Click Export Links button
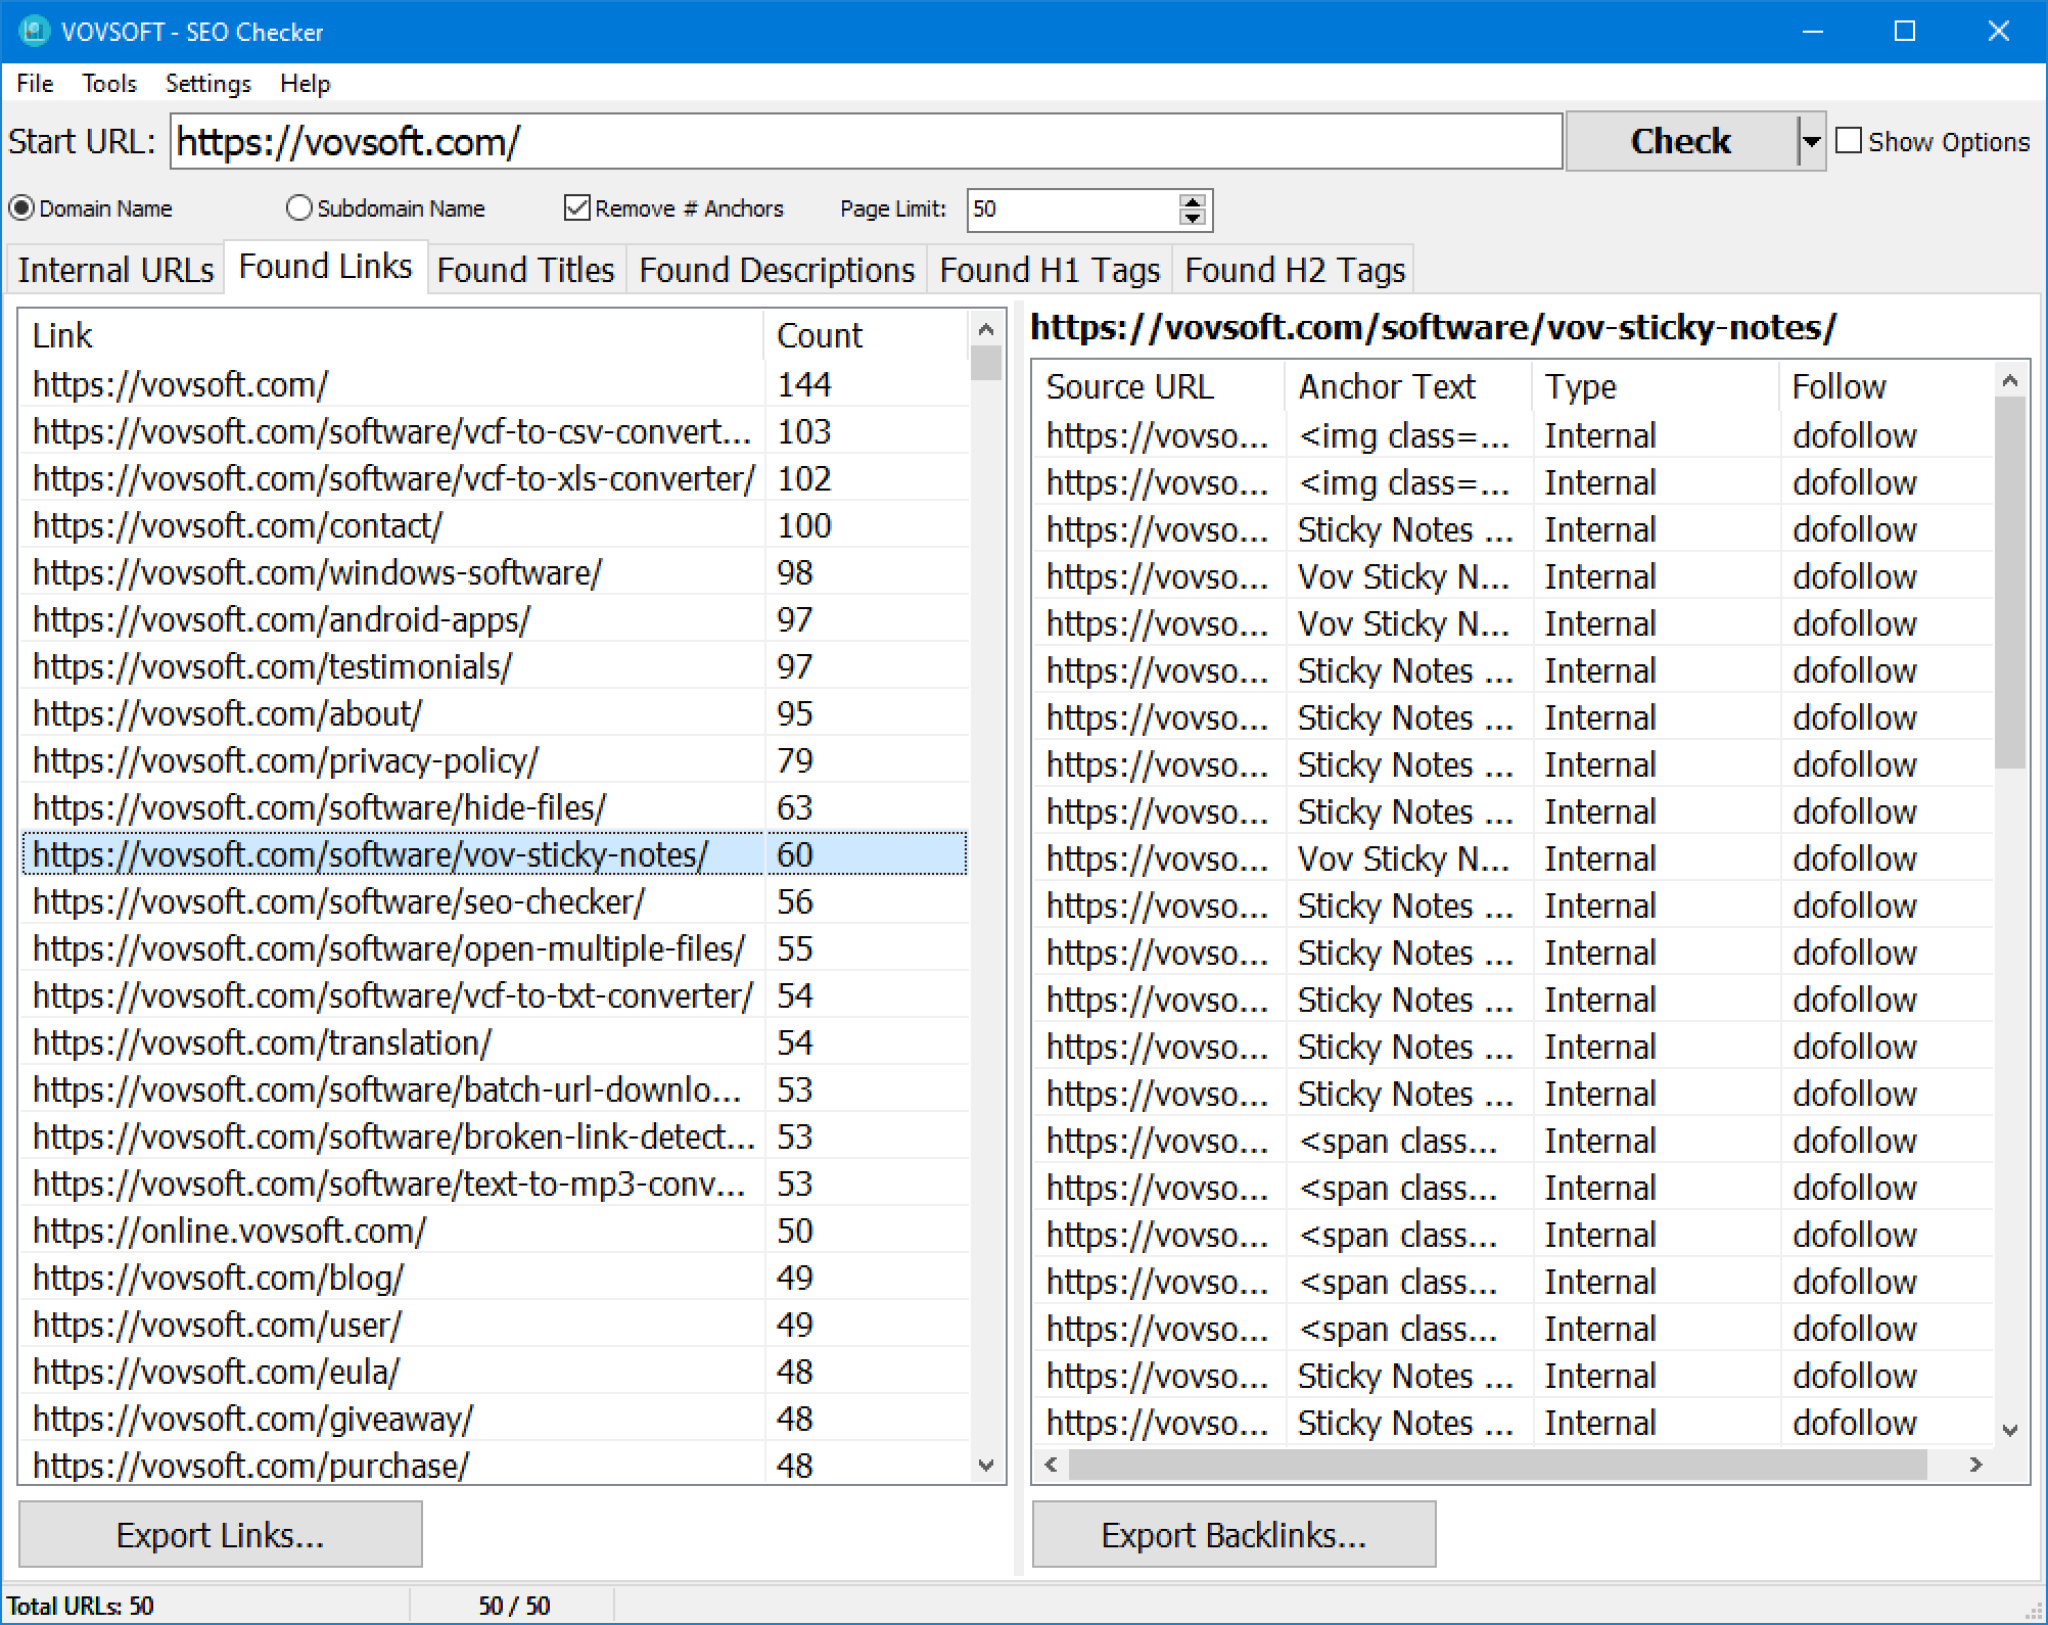 [223, 1535]
